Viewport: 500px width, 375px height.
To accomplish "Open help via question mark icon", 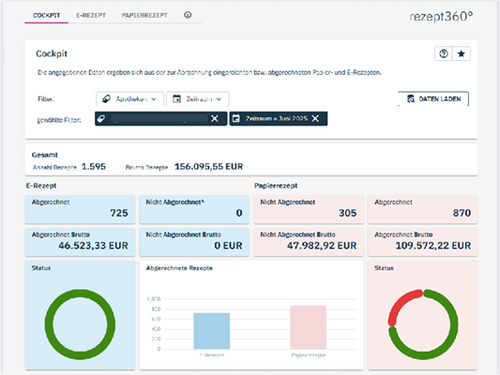I will [443, 54].
